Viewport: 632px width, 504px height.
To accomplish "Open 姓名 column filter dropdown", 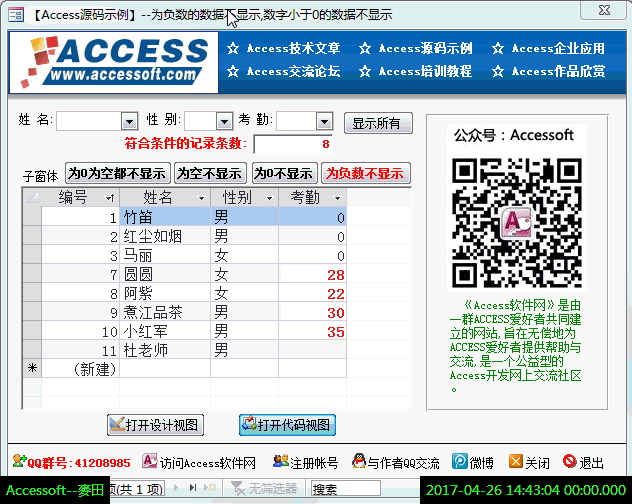I will [x=201, y=198].
